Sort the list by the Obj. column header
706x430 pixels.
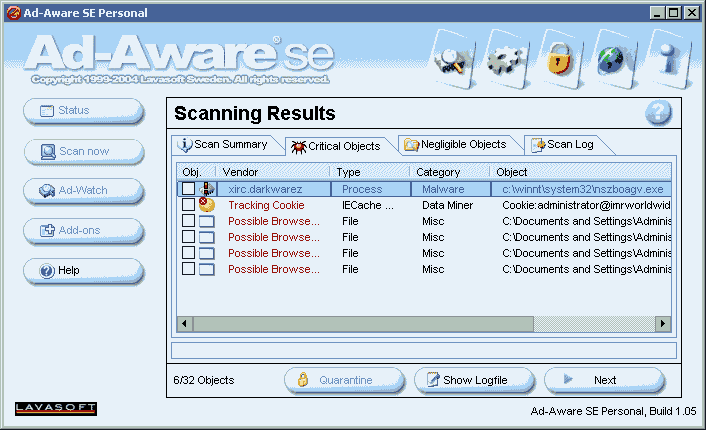(196, 172)
